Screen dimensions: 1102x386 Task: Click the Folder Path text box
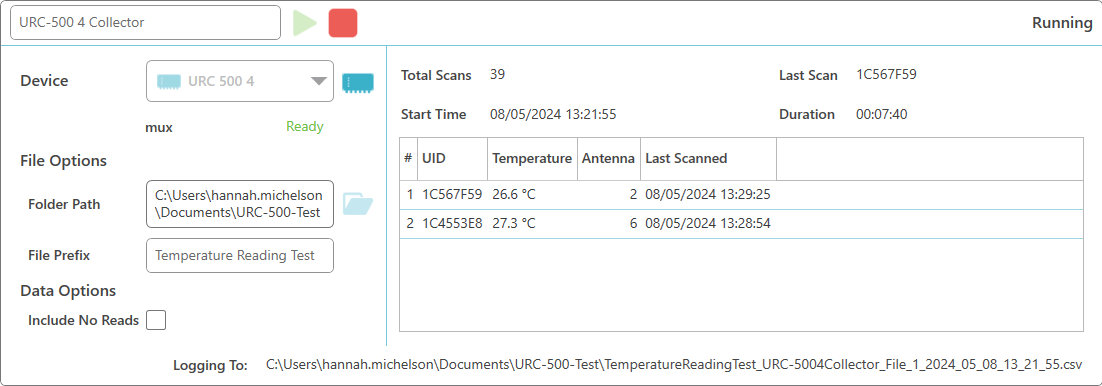click(x=240, y=204)
